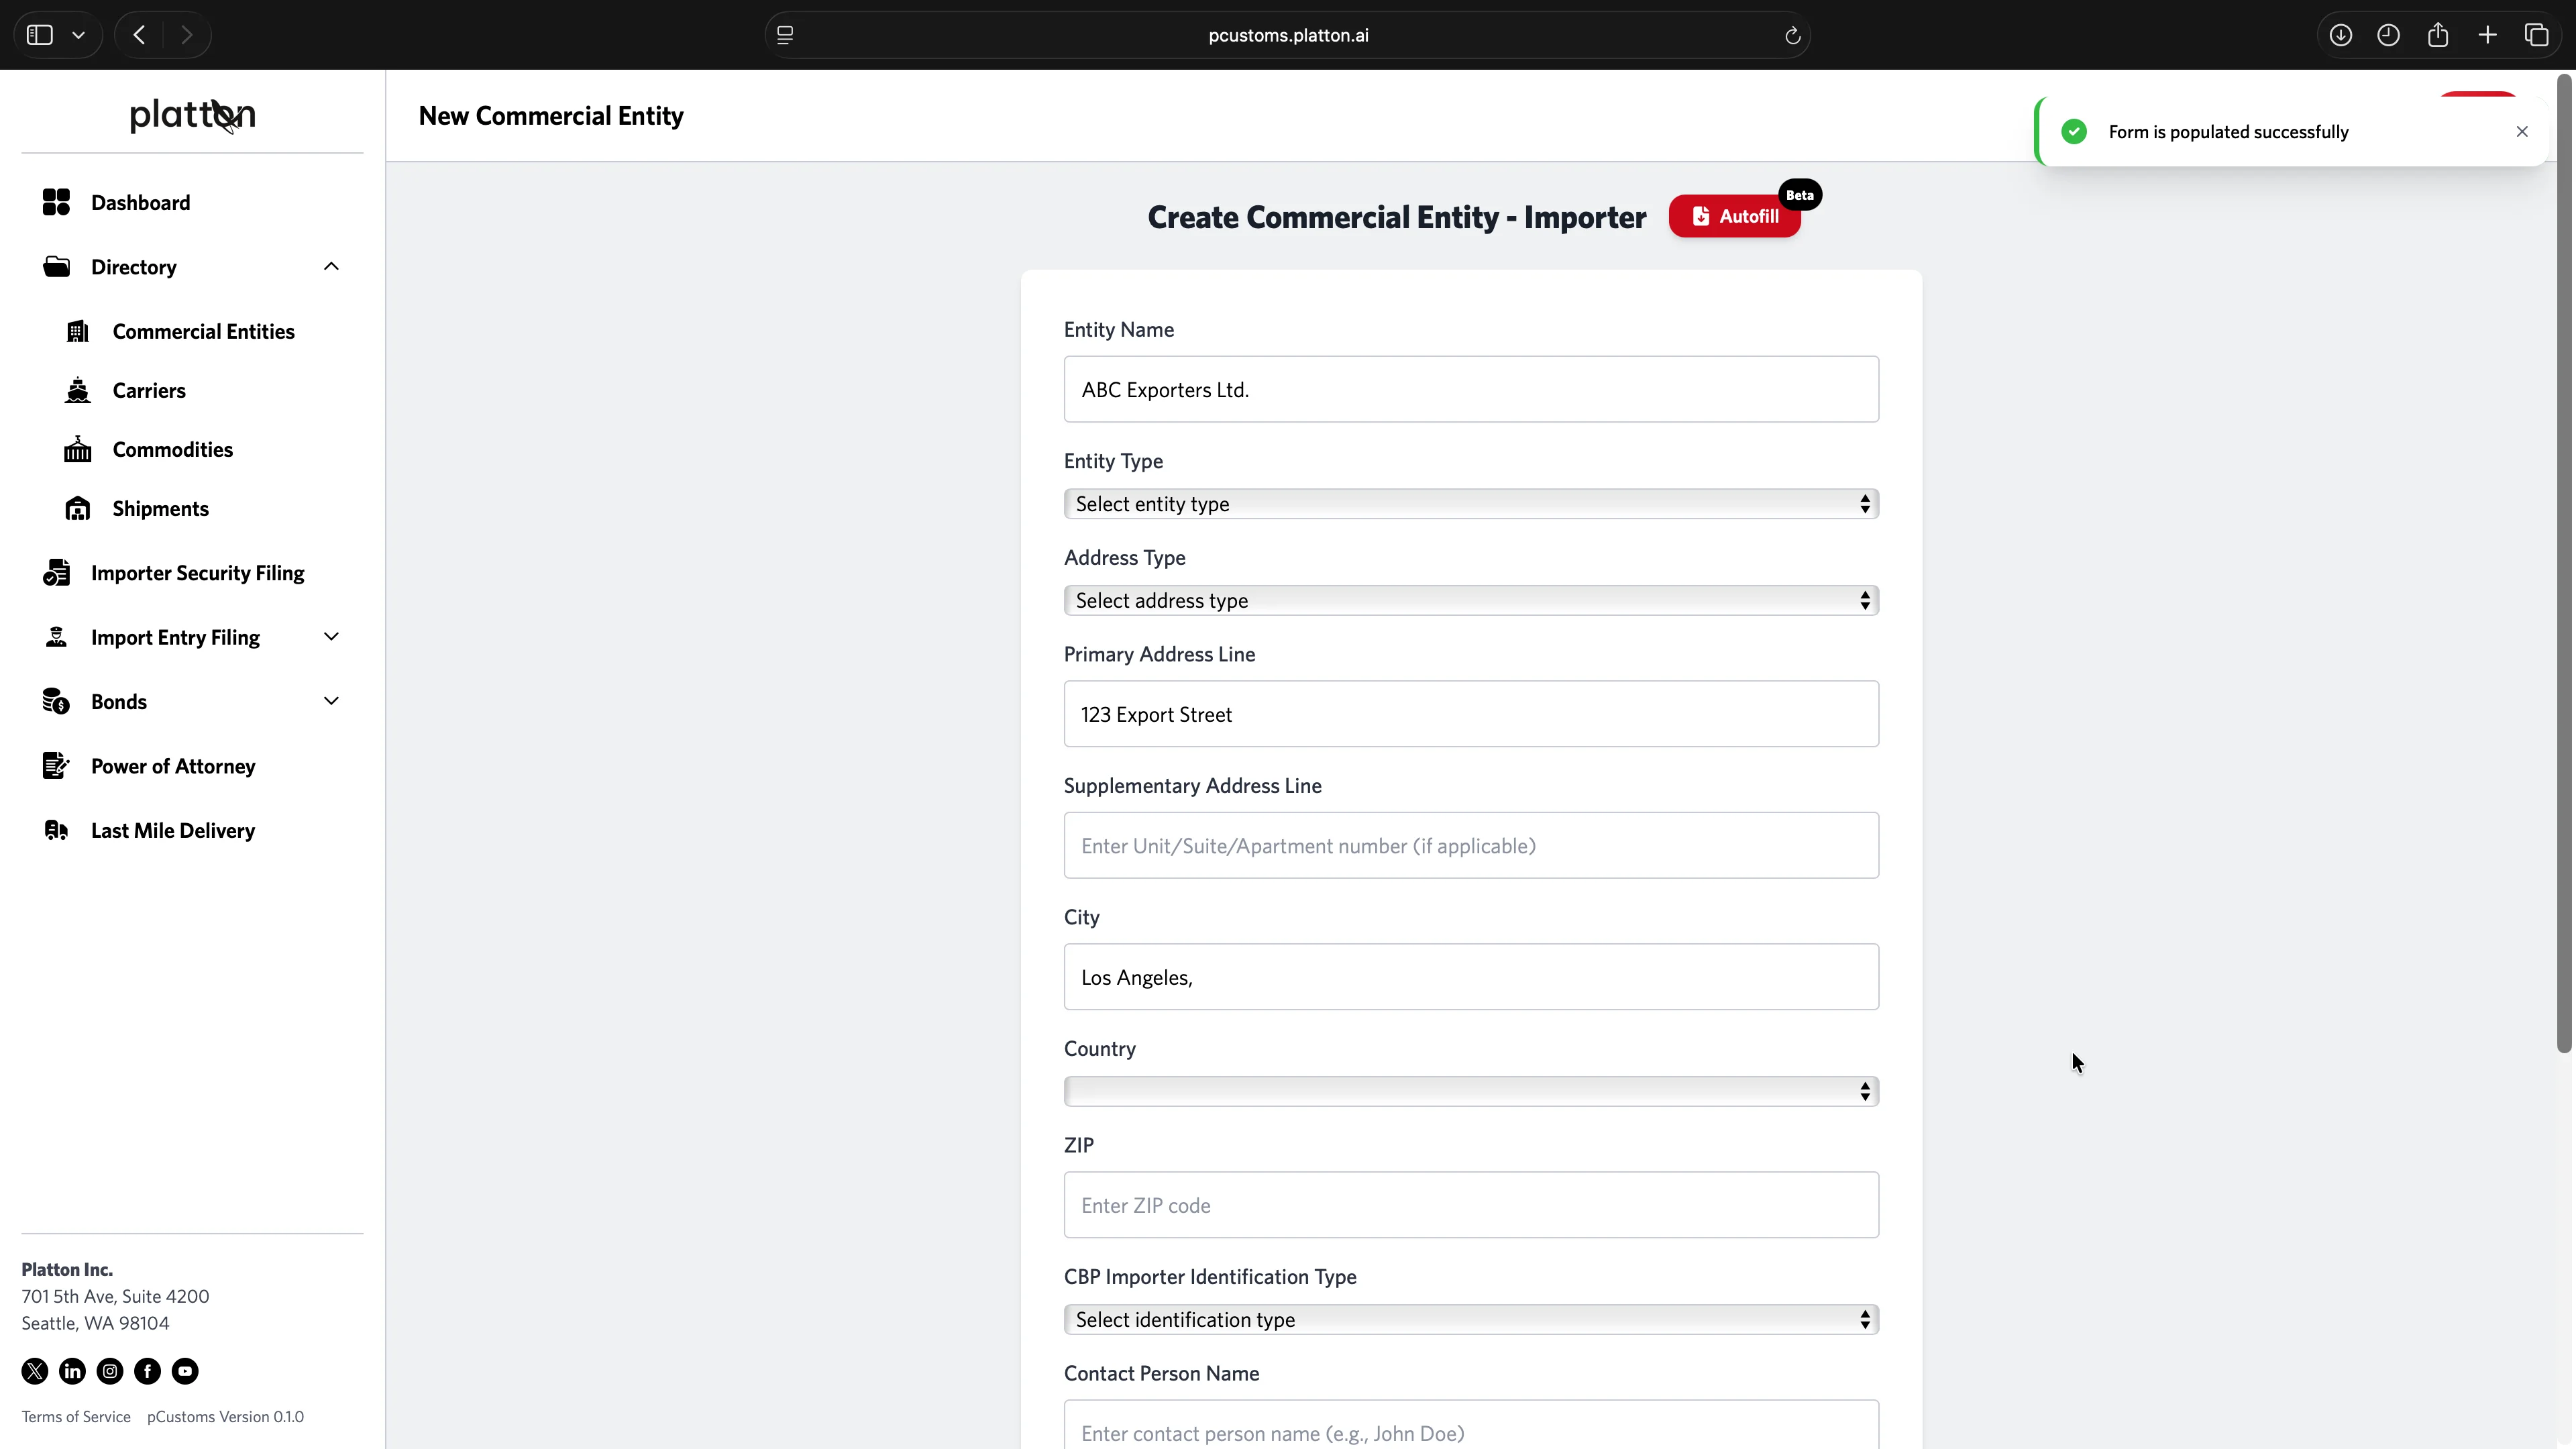2576x1449 pixels.
Task: Open the Terms of Service link
Action: click(76, 1417)
